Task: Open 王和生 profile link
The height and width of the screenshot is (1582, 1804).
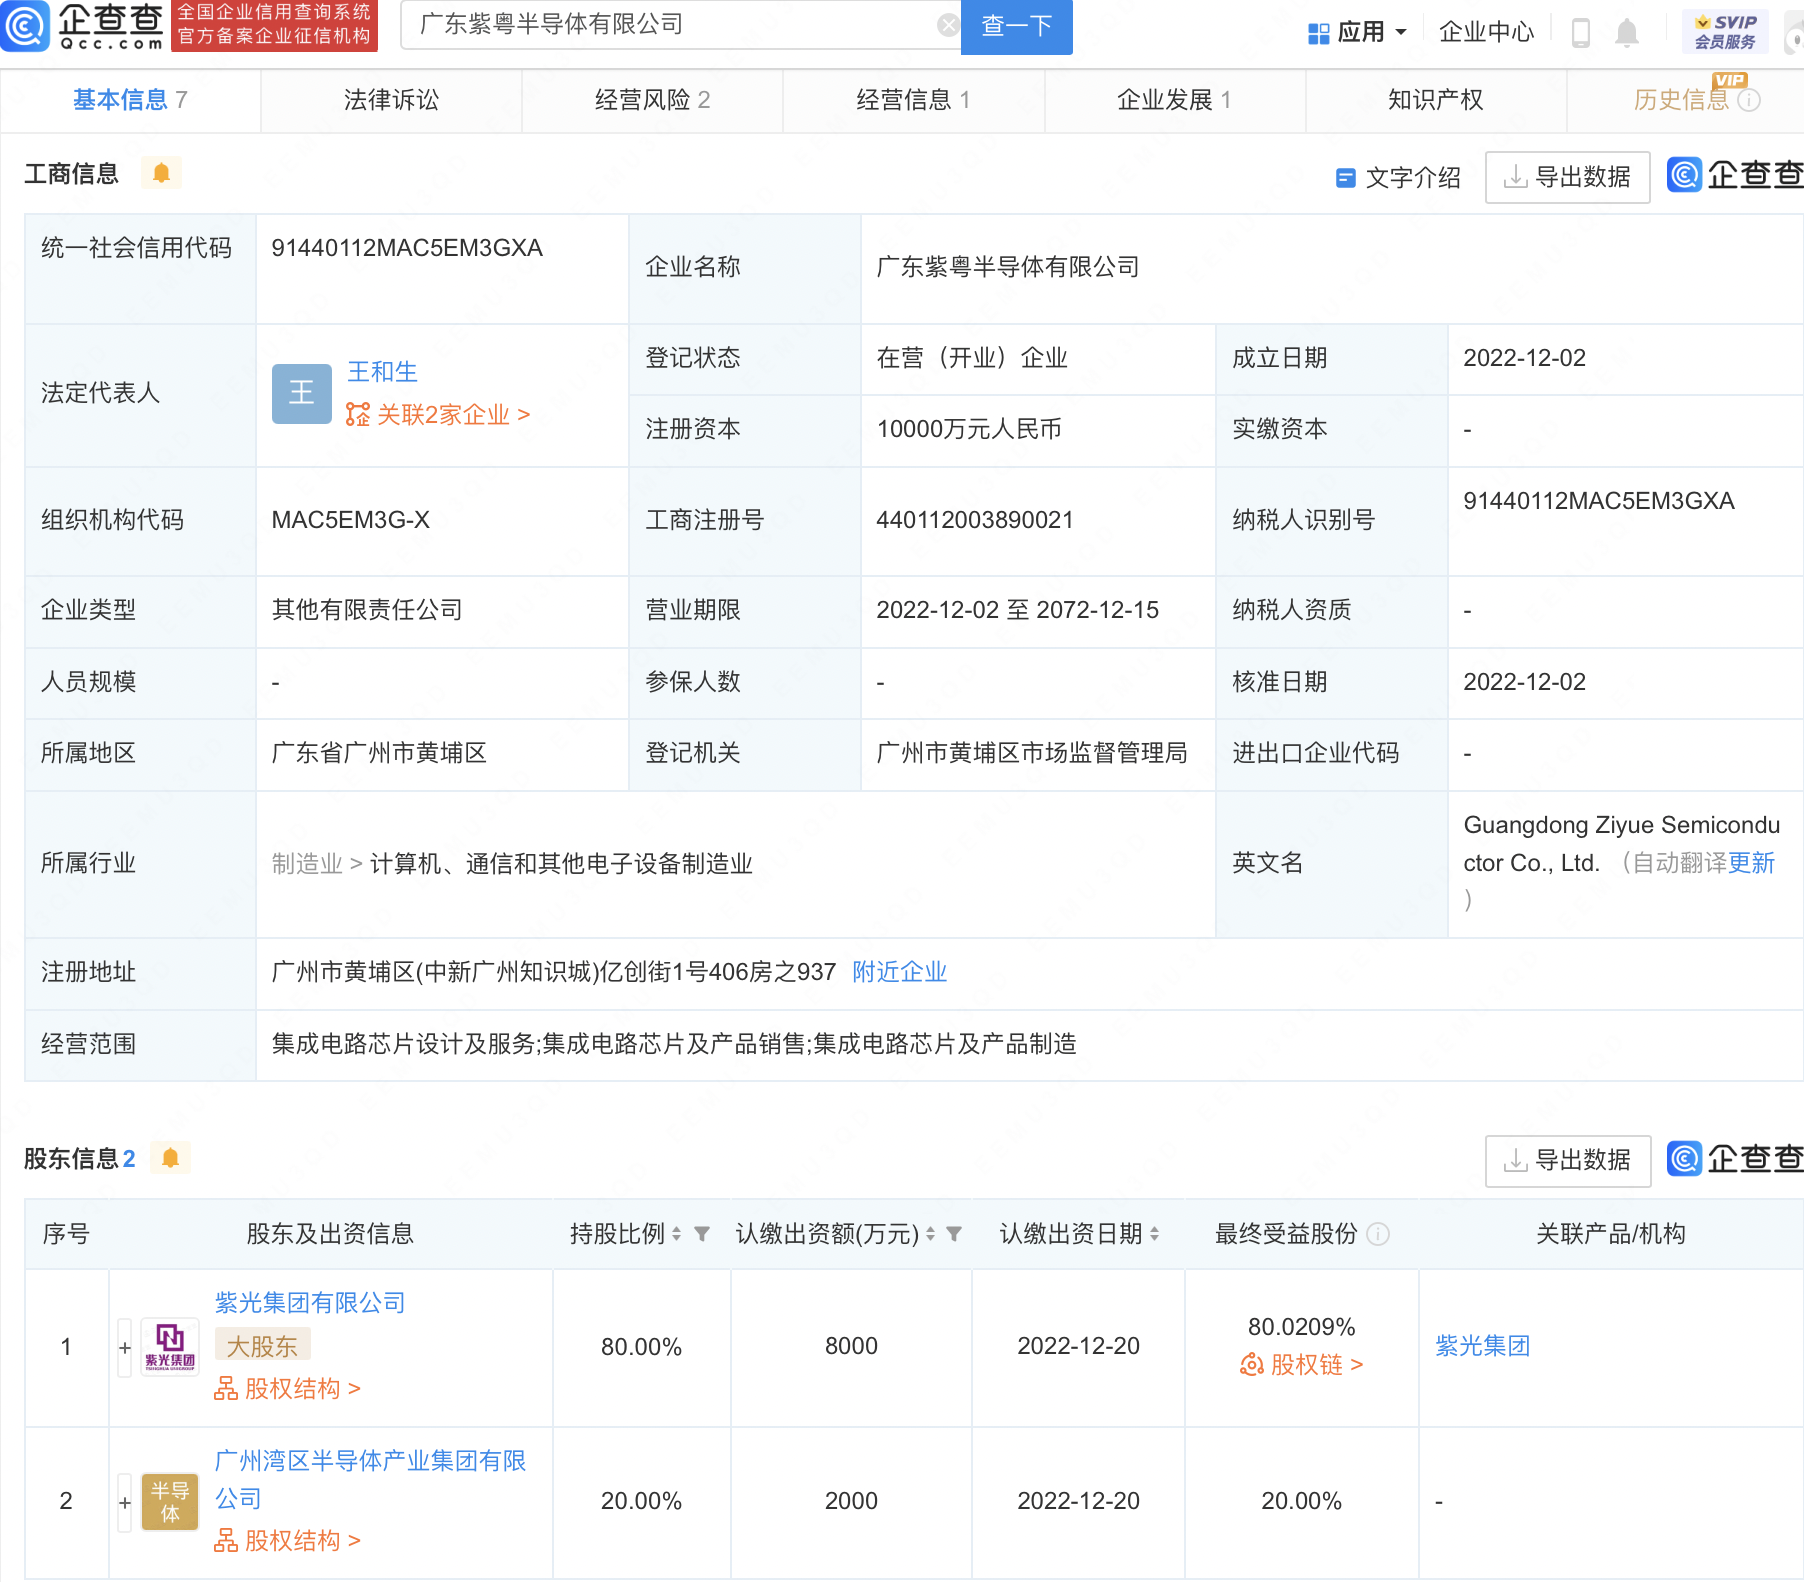Action: click(382, 372)
